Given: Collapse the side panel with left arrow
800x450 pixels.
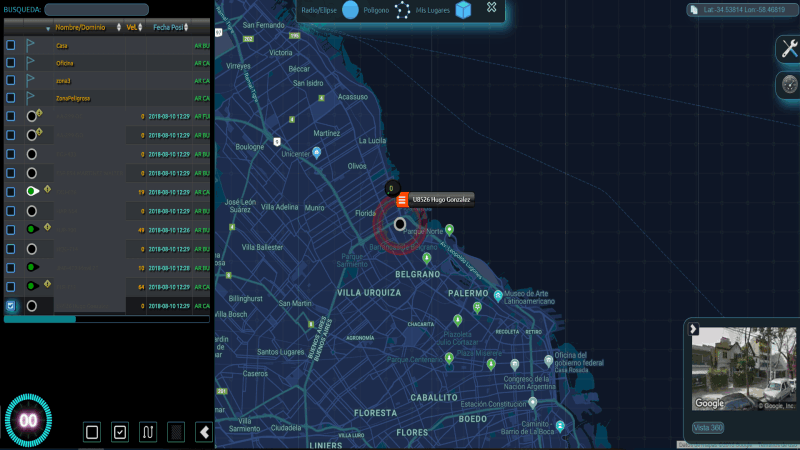Looking at the screenshot, I should tap(204, 432).
